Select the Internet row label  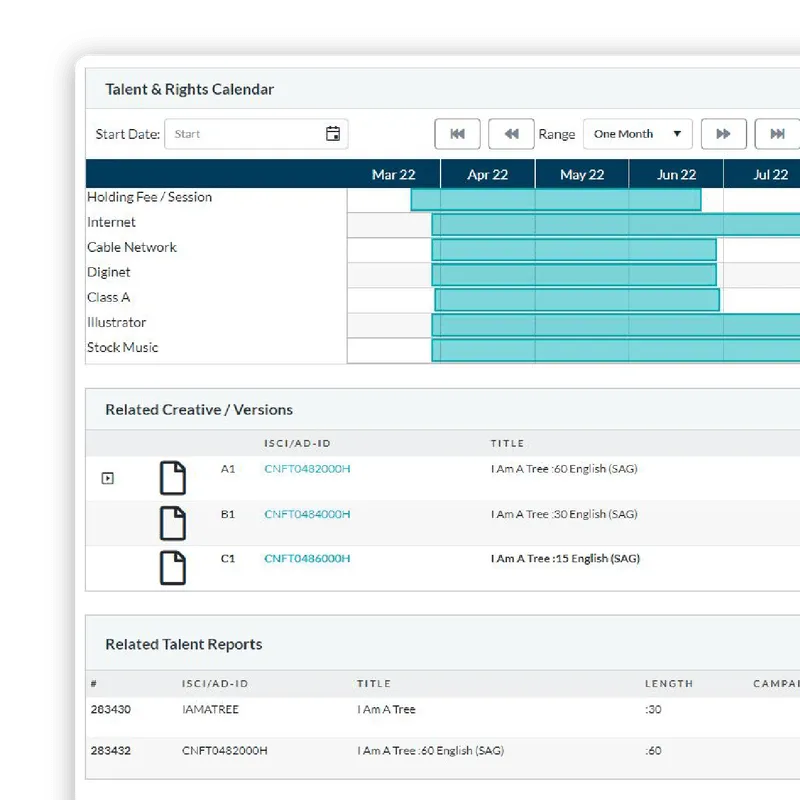point(111,222)
